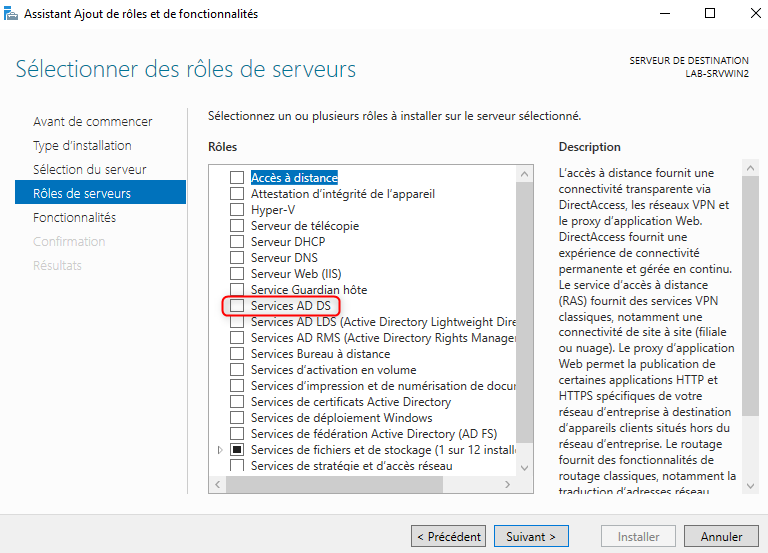Viewport: 768px width, 553px height.
Task: Open the Type d'installation step
Action: 82,145
